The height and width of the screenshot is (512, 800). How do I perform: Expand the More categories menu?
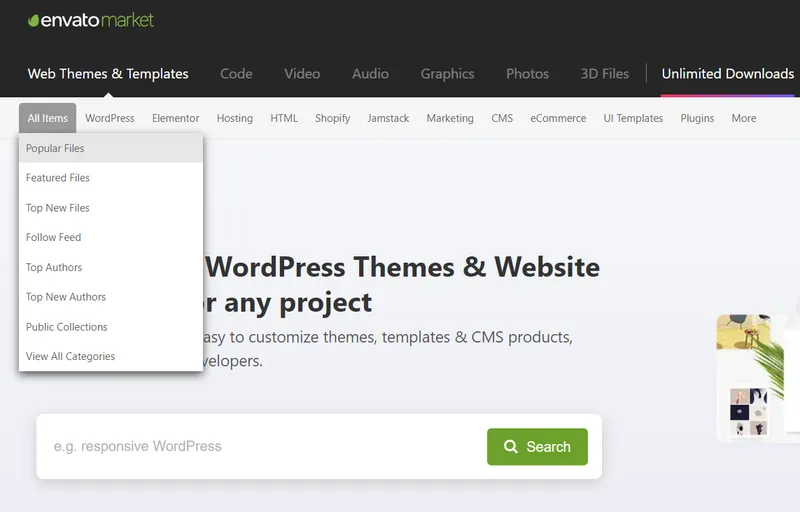744,118
